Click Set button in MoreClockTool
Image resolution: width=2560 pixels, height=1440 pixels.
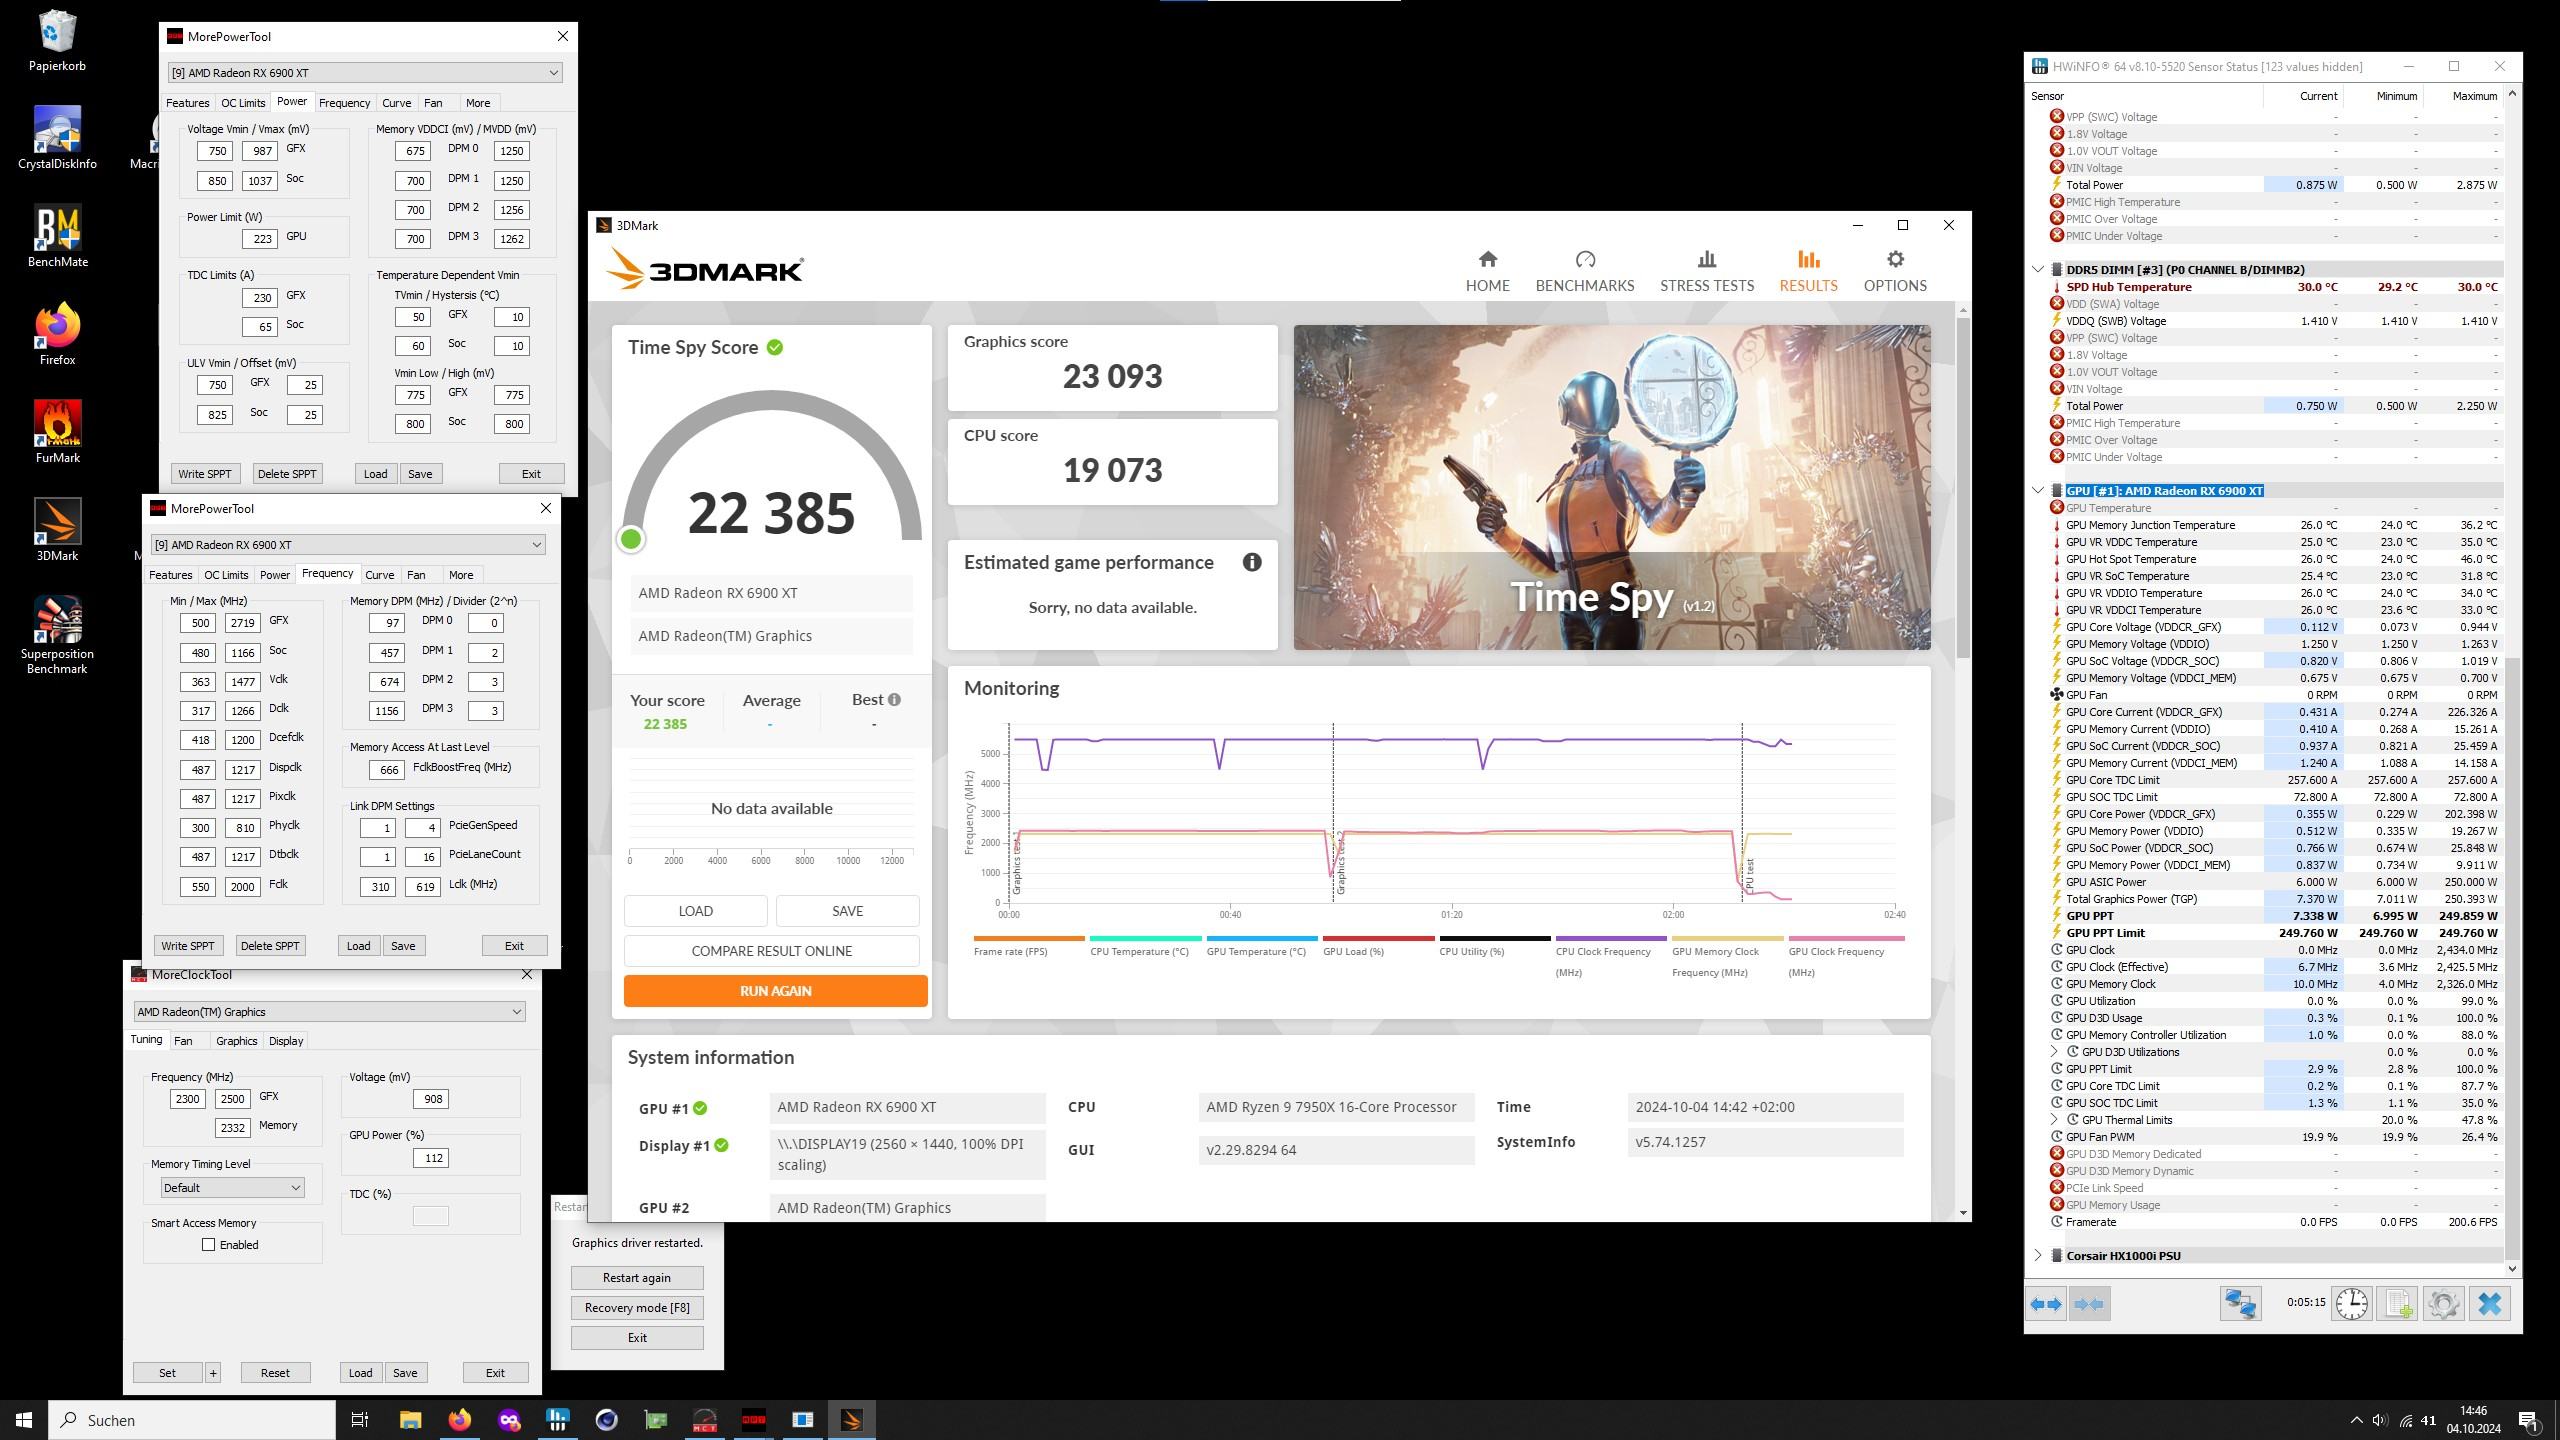coord(167,1373)
